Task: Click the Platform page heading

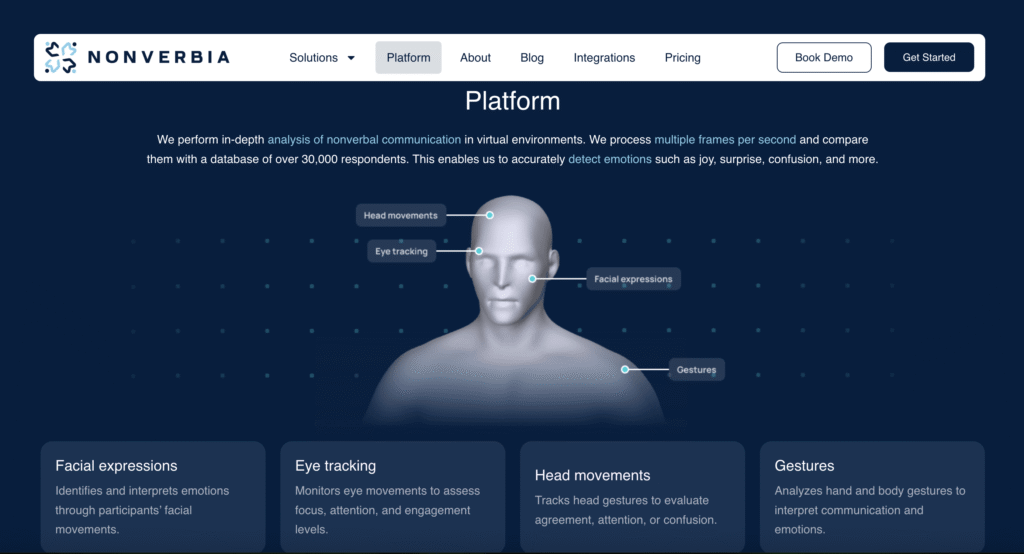Action: point(513,101)
